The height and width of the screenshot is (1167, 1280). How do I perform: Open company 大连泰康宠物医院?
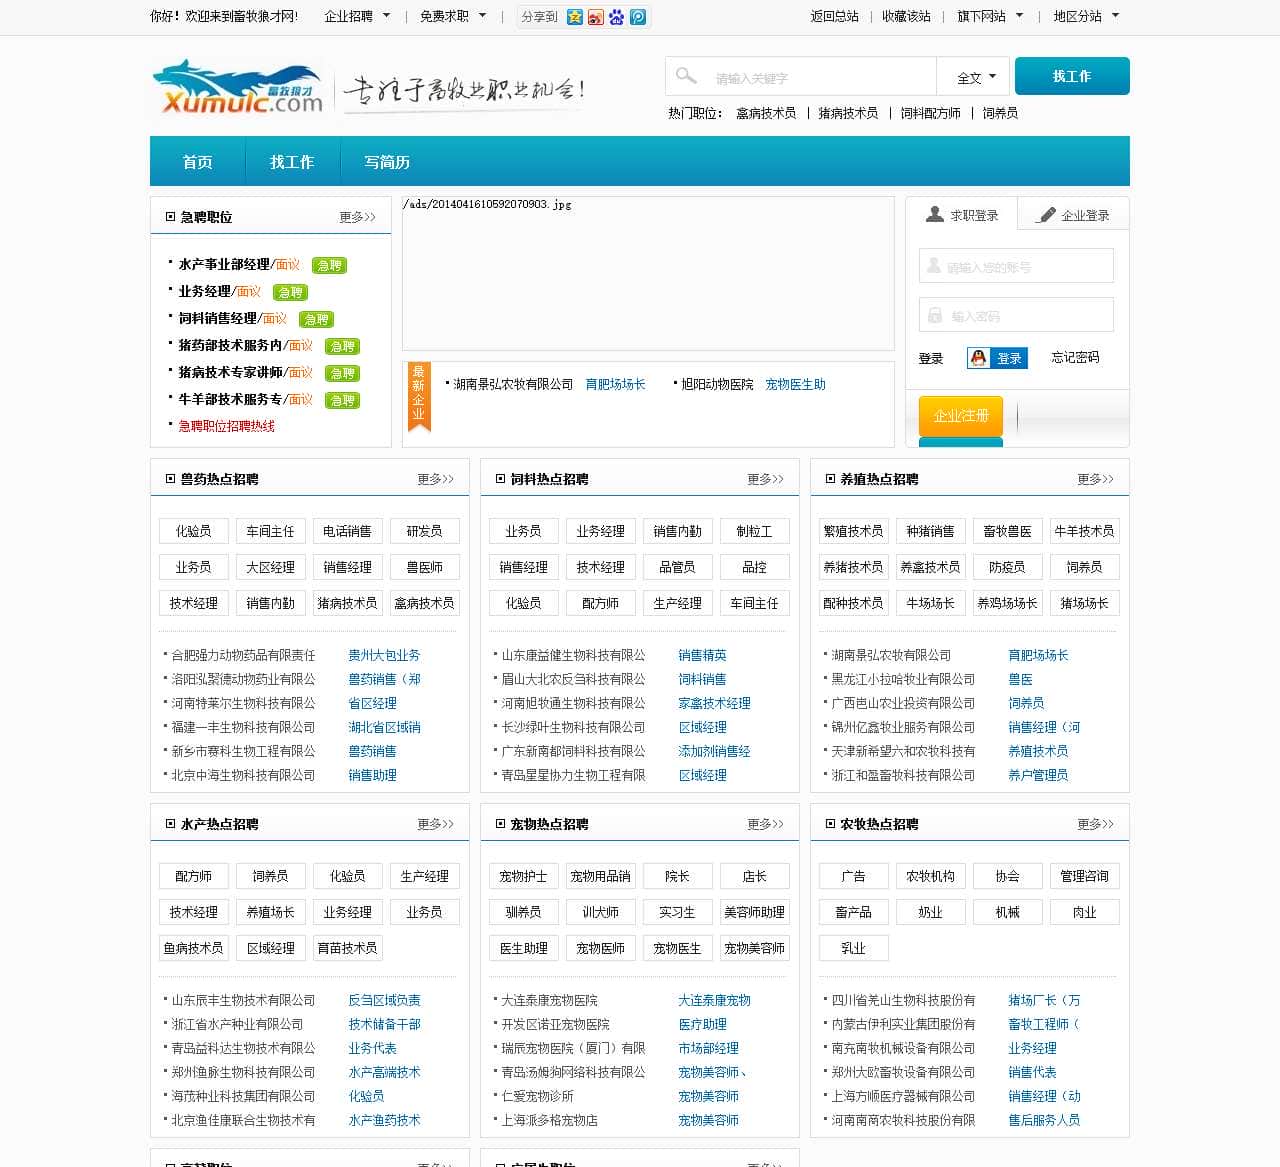coord(549,1000)
